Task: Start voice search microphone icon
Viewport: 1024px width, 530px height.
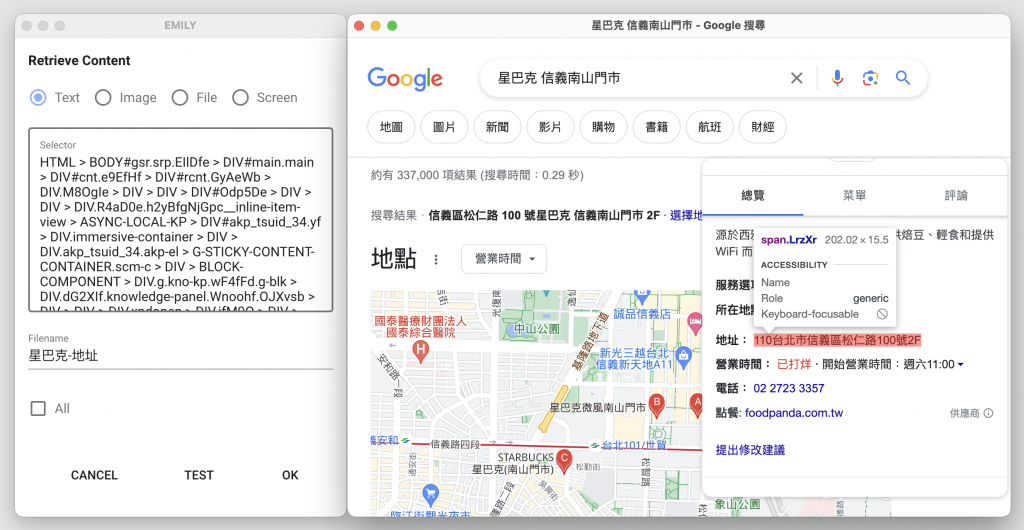Action: tap(837, 78)
